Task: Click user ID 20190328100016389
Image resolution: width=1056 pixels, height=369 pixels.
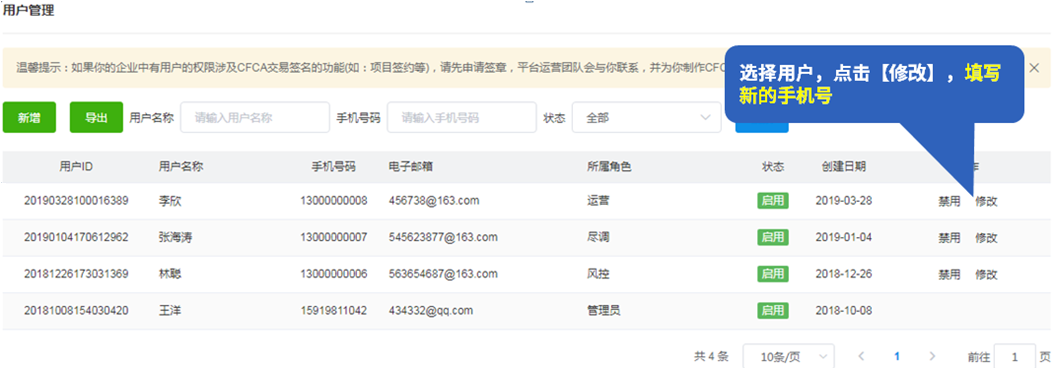Action: 76,201
